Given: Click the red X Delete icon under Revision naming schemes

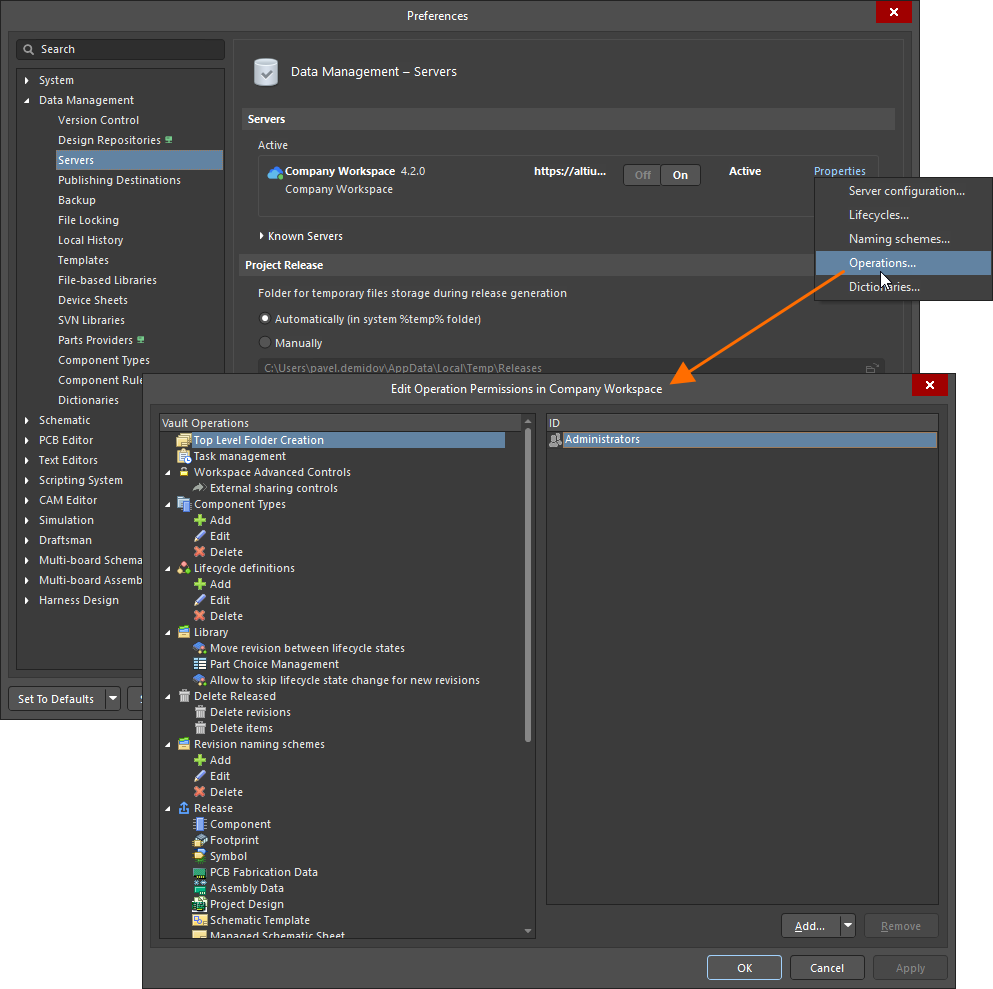Looking at the screenshot, I should click(x=199, y=791).
